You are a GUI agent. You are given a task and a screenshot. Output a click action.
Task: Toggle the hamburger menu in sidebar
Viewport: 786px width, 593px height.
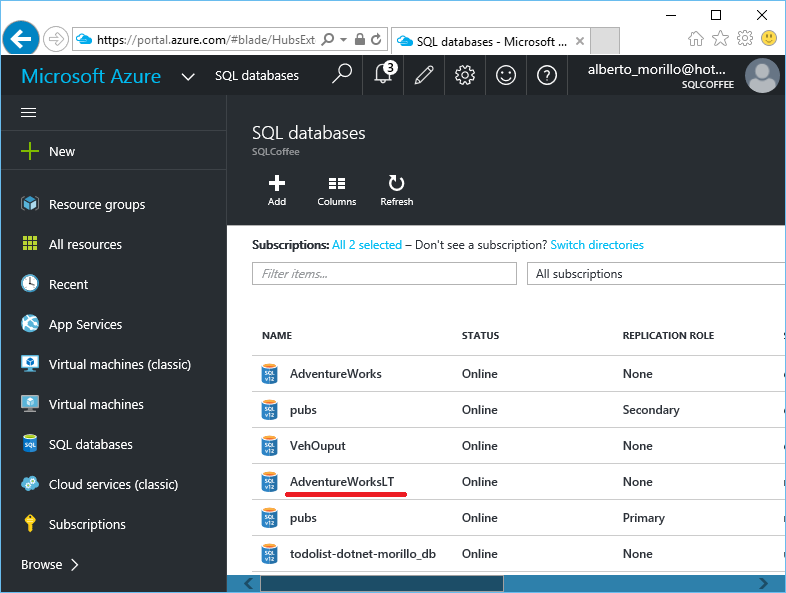coord(29,113)
